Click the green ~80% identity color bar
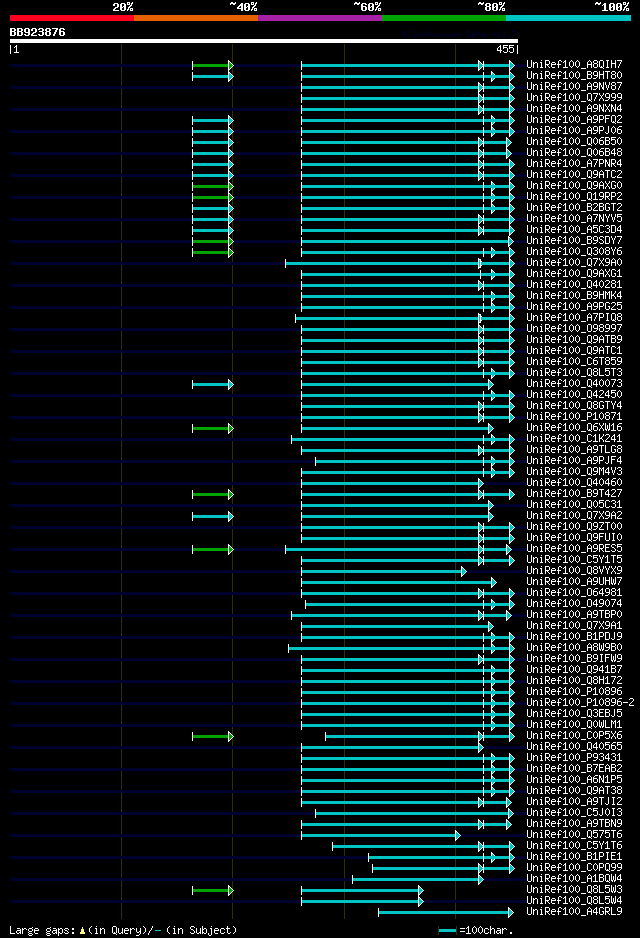Image resolution: width=640 pixels, height=938 pixels. pyautogui.click(x=444, y=18)
